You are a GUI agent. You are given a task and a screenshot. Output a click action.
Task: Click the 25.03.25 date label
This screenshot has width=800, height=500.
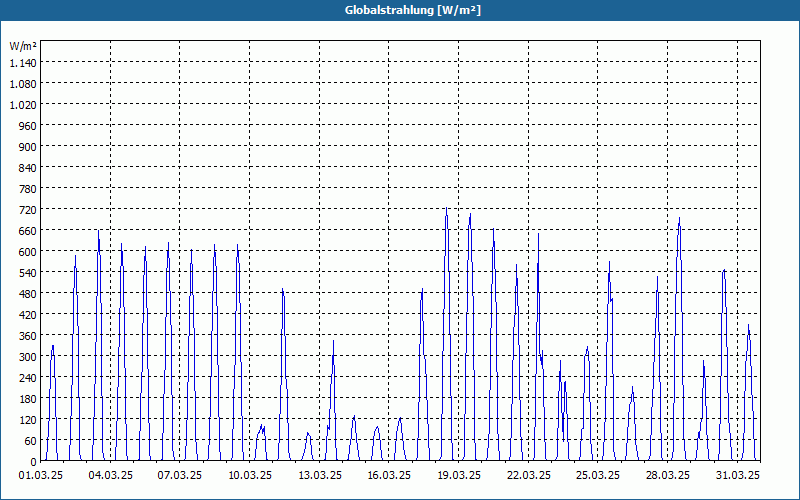[x=597, y=475]
